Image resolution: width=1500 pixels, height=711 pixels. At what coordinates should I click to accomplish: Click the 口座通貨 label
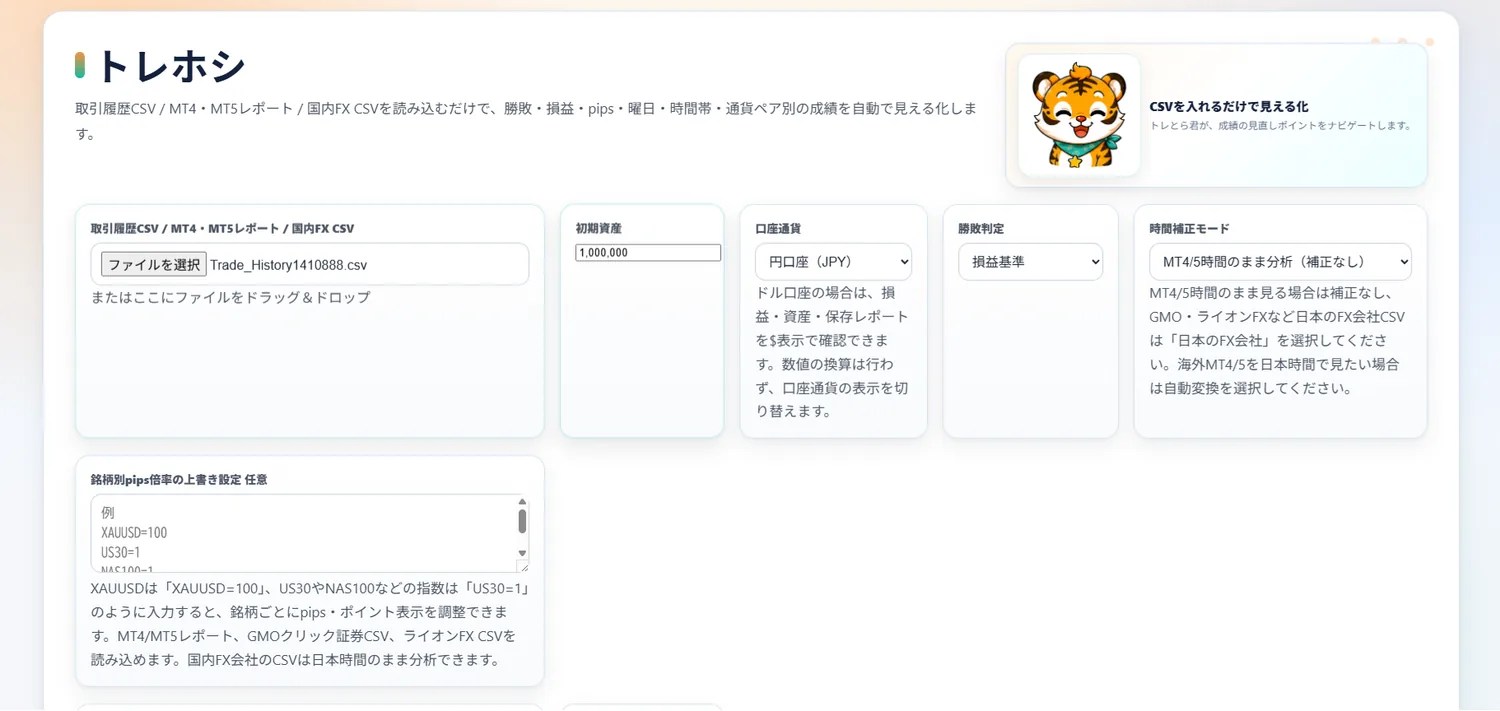(x=778, y=229)
